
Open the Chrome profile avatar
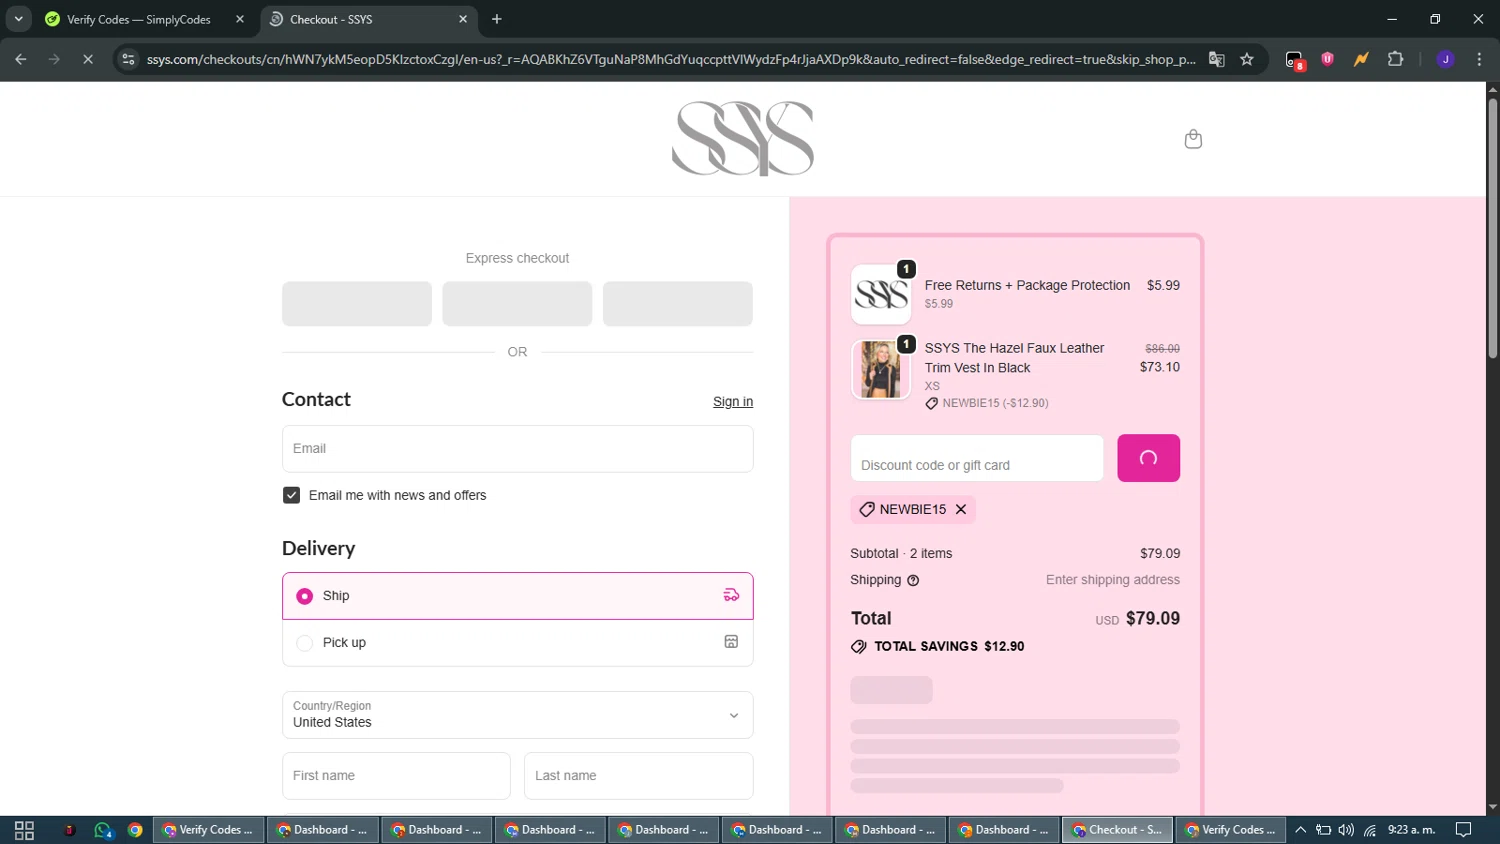pyautogui.click(x=1445, y=59)
